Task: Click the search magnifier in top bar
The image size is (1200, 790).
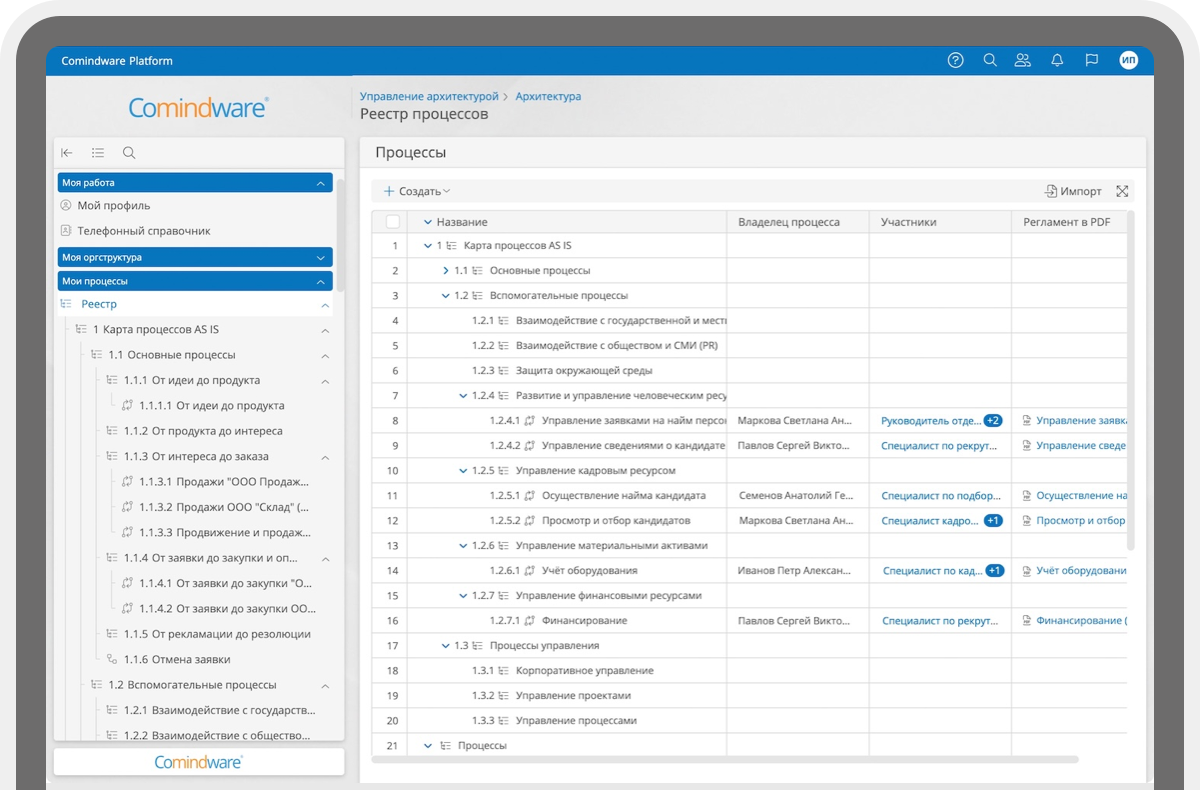Action: [990, 60]
